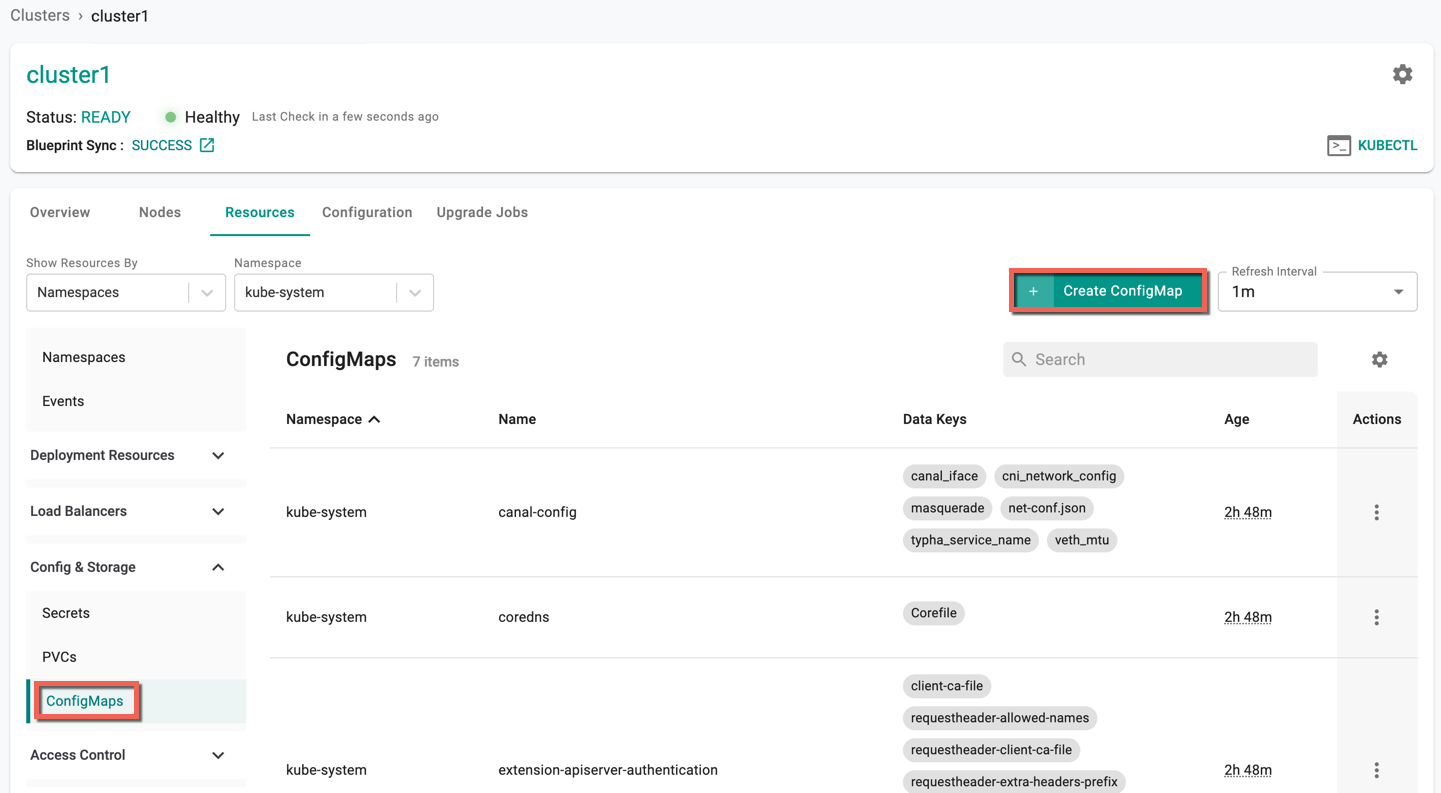Image resolution: width=1441 pixels, height=793 pixels.
Task: Open actions menu for extension-apiserver-authentication row
Action: click(1376, 770)
